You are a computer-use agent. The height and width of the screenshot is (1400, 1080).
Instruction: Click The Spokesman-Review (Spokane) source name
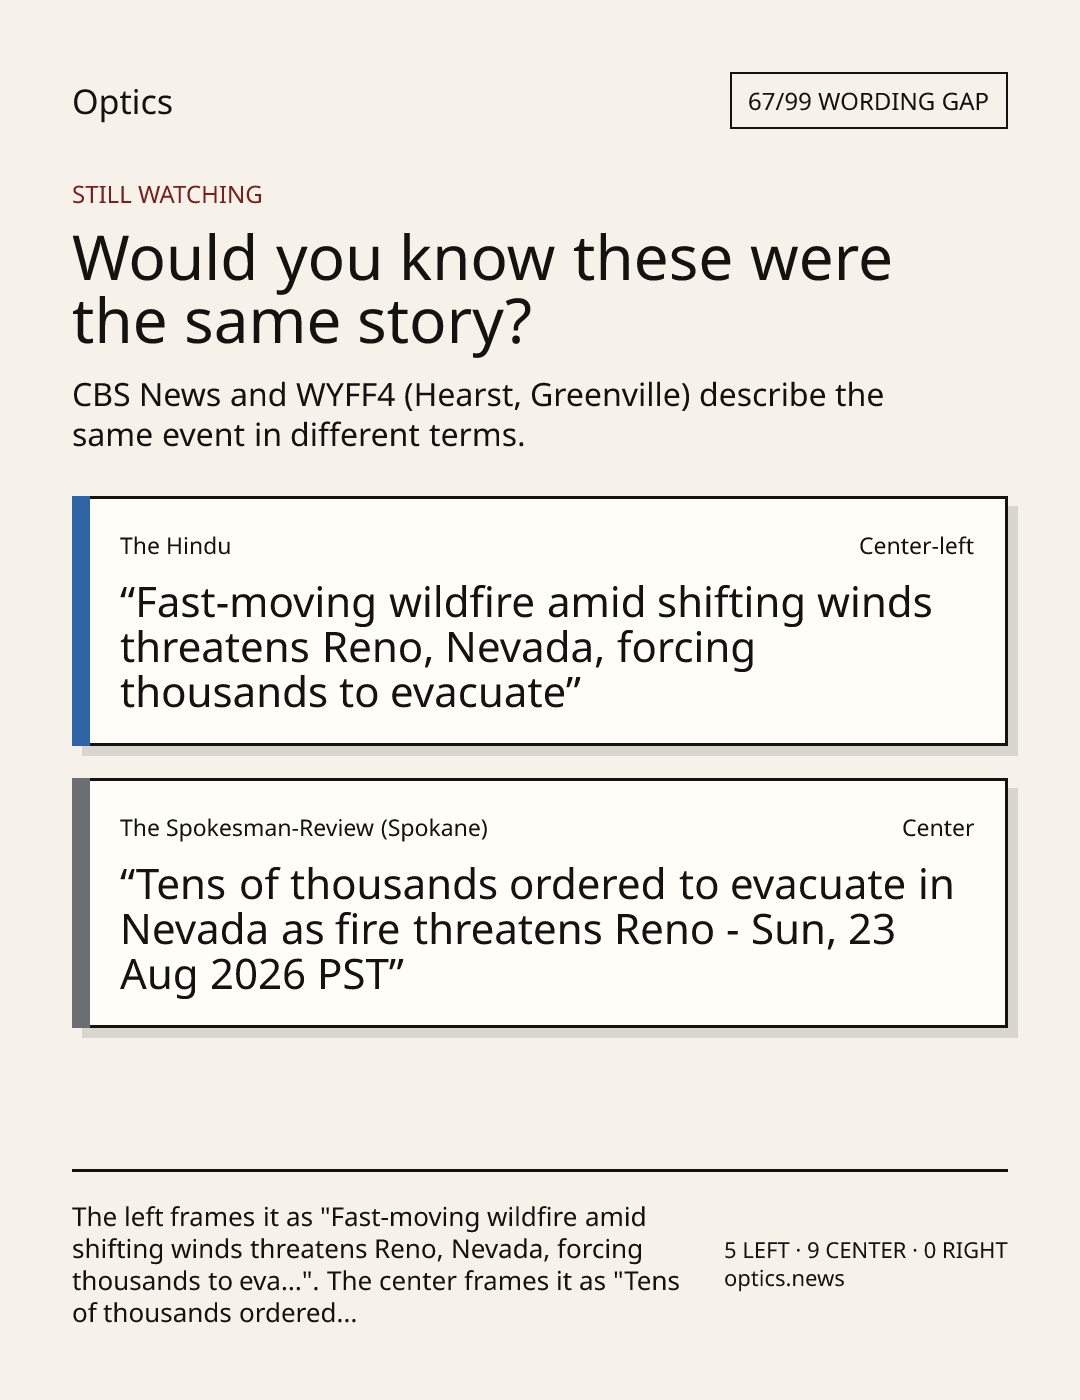[304, 828]
